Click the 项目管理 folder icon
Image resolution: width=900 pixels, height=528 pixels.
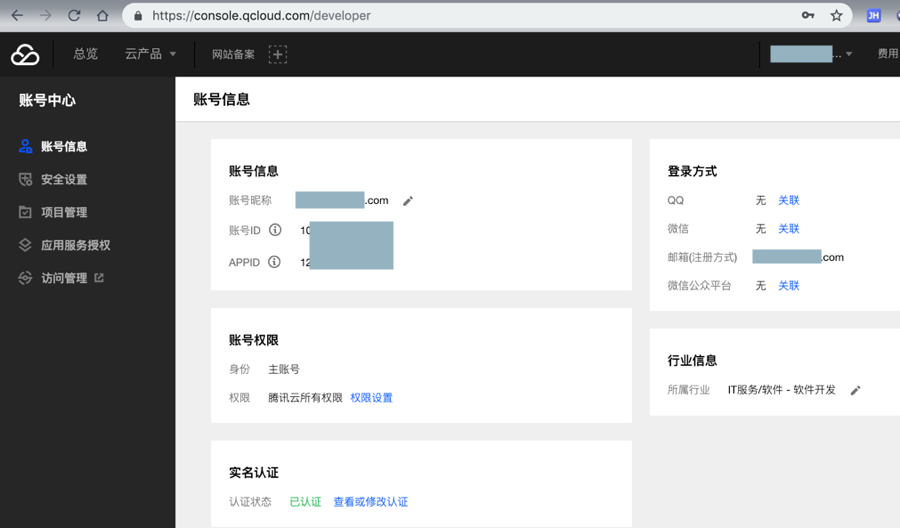click(x=25, y=212)
